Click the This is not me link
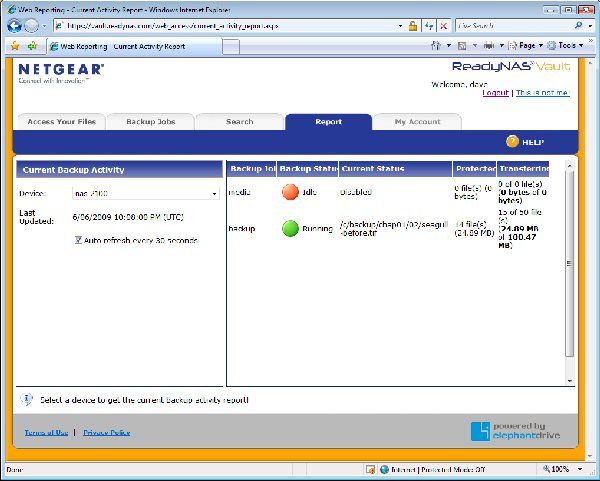The height and width of the screenshot is (481, 600). (x=543, y=93)
